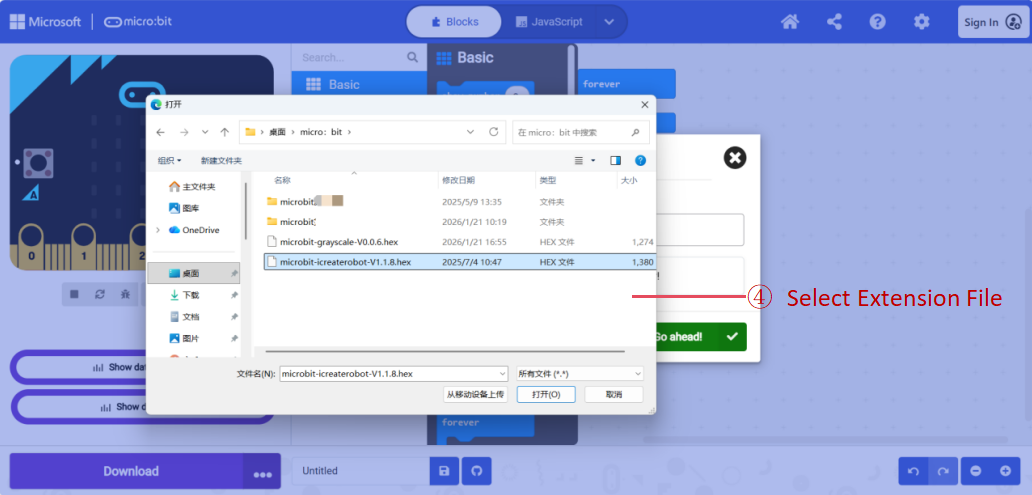Select folder dated 2025/5/9 13:35
Screen dimensions: 1032x495
pos(460,201)
